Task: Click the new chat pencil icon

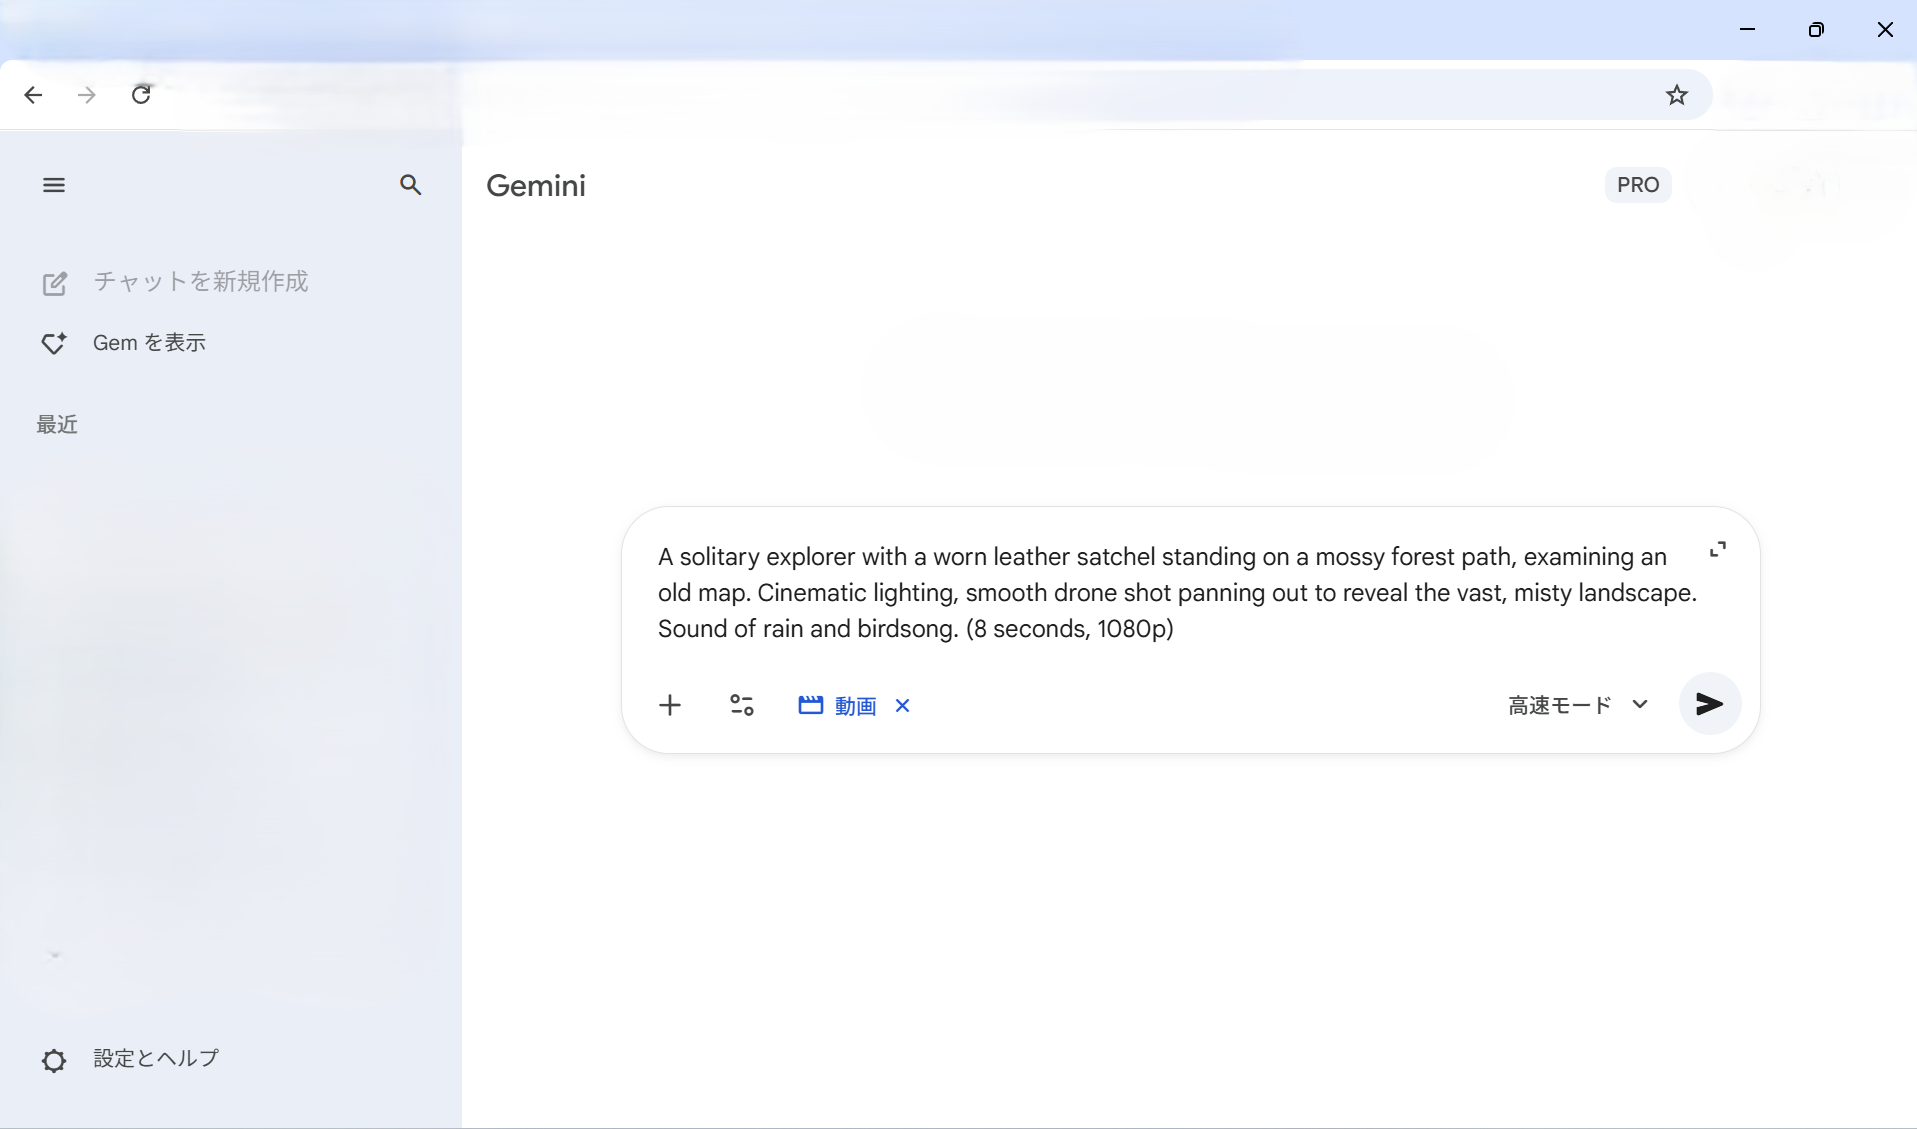Action: [54, 284]
